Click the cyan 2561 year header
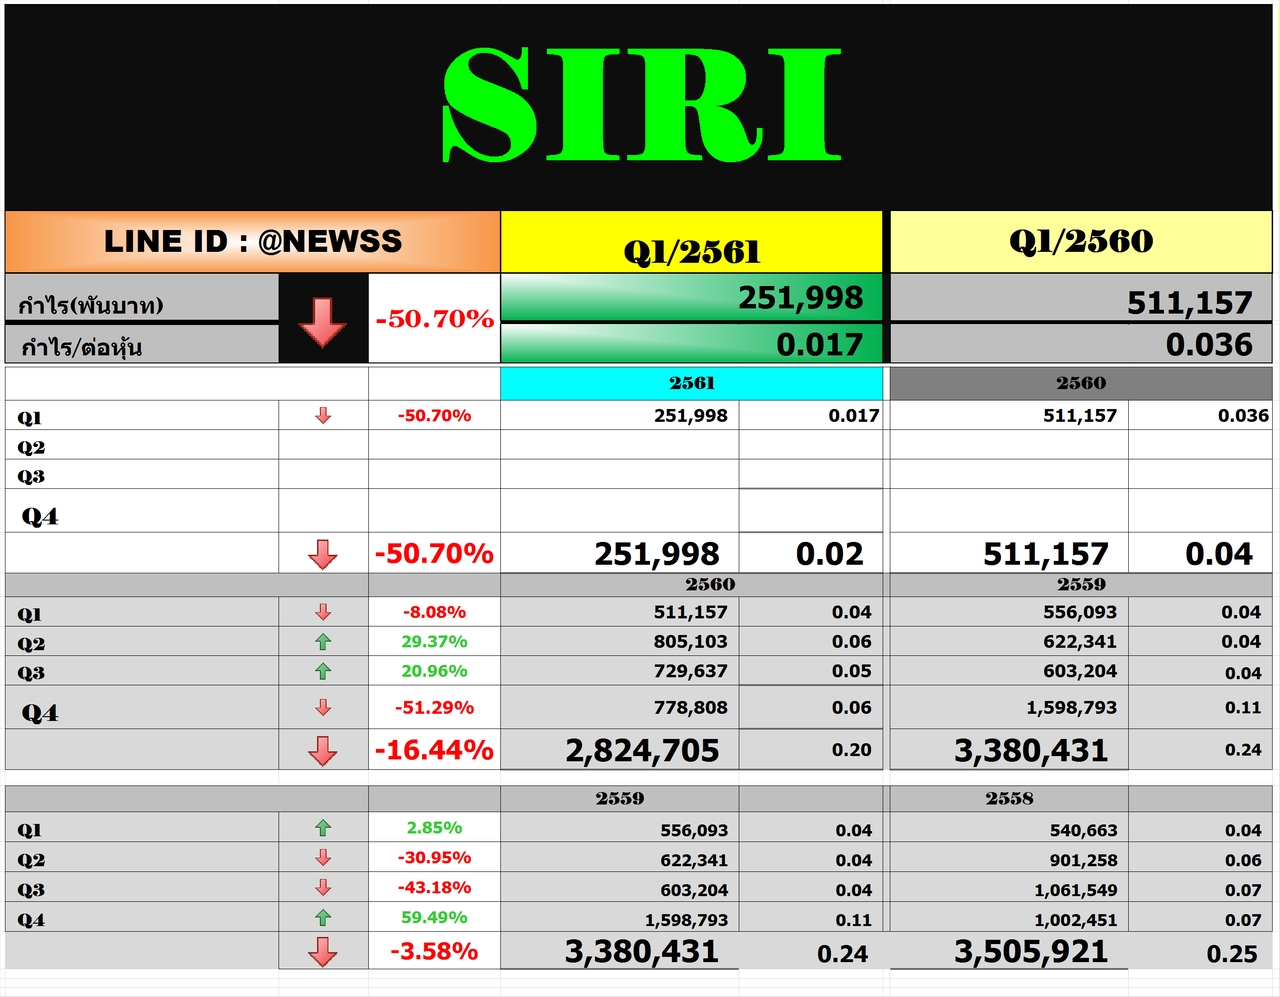The height and width of the screenshot is (997, 1280). (x=692, y=384)
